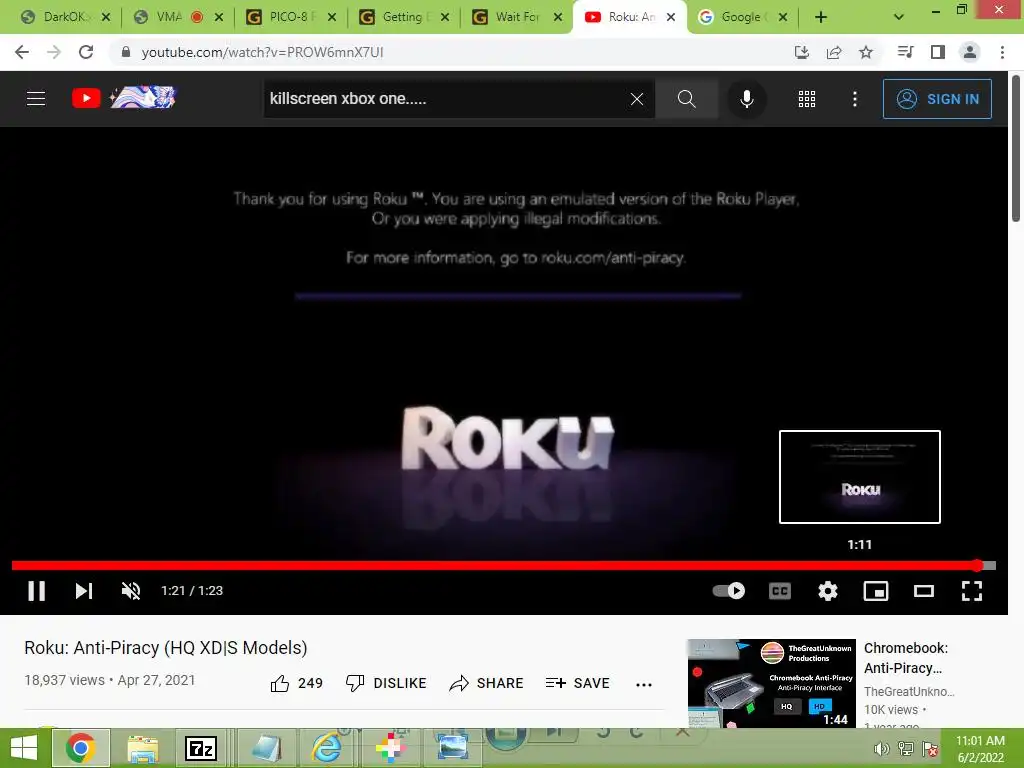Open a new browser tab
This screenshot has width=1024, height=768.
click(x=821, y=17)
